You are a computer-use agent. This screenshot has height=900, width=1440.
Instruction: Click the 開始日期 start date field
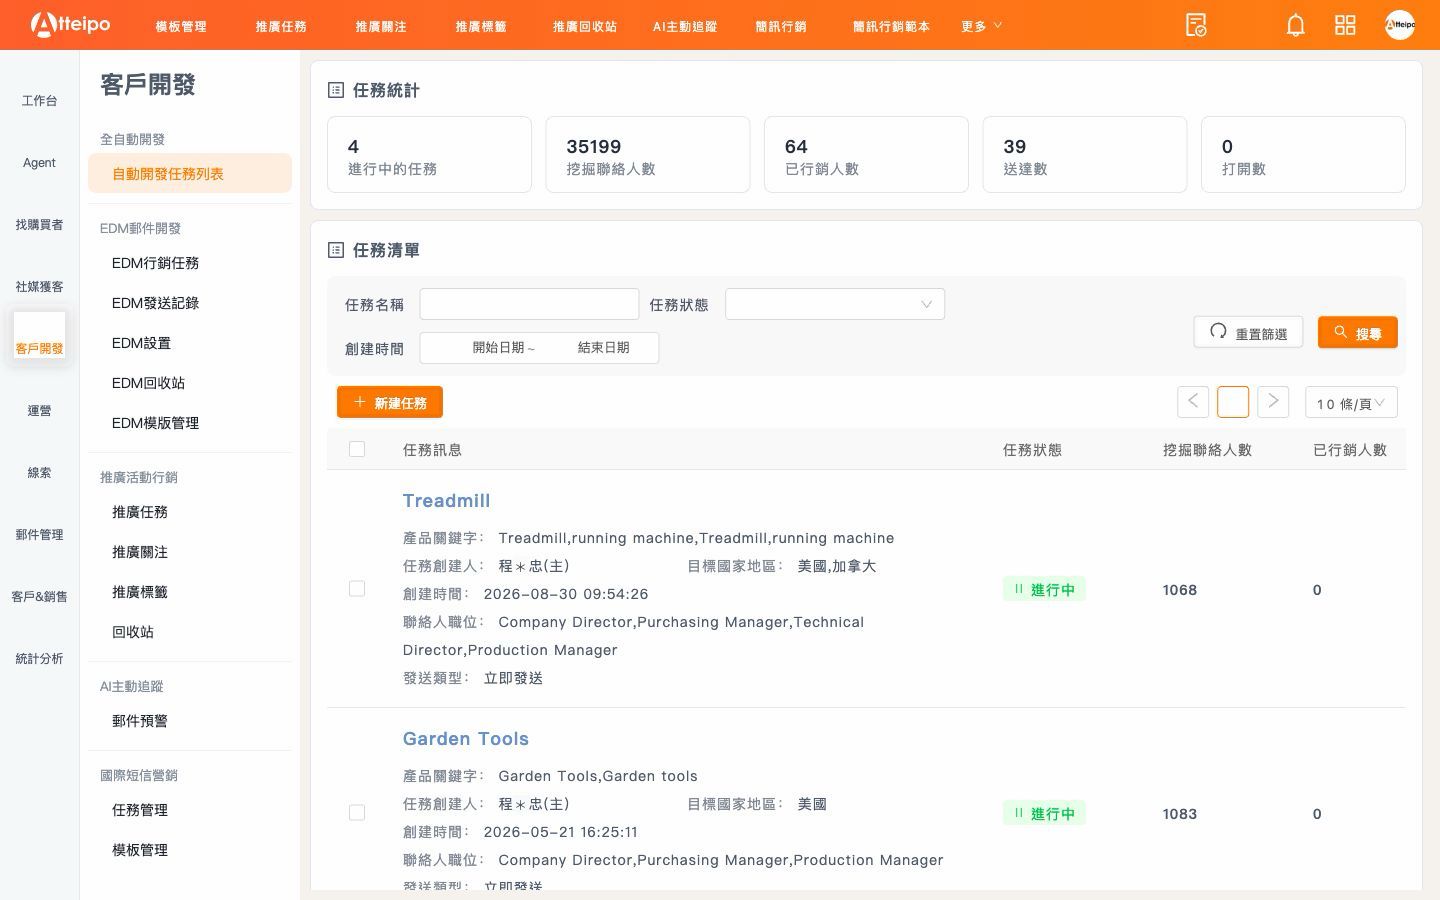498,348
